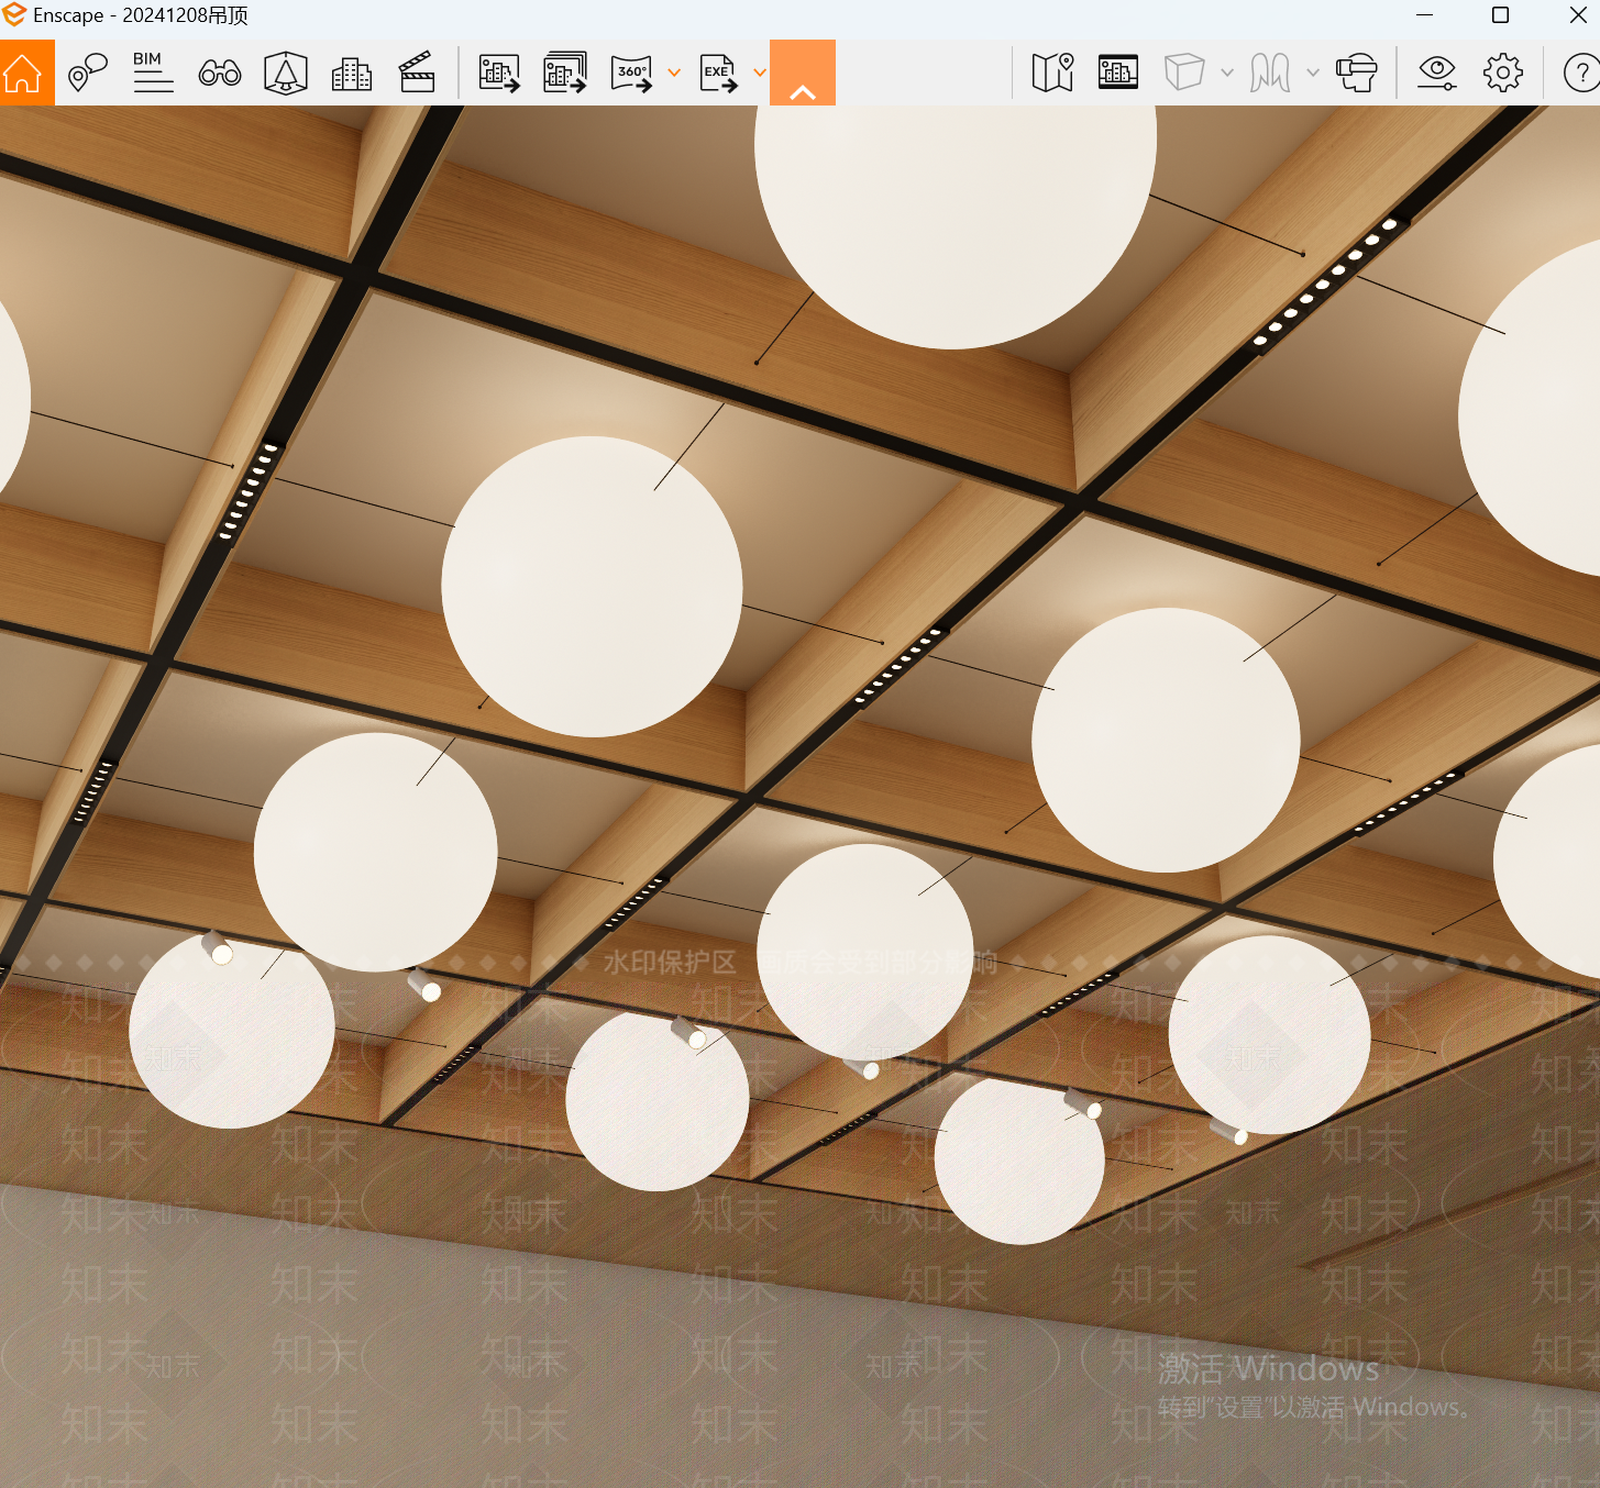Image resolution: width=1600 pixels, height=1488 pixels.
Task: Open the buildings asset library icon
Action: tap(351, 74)
